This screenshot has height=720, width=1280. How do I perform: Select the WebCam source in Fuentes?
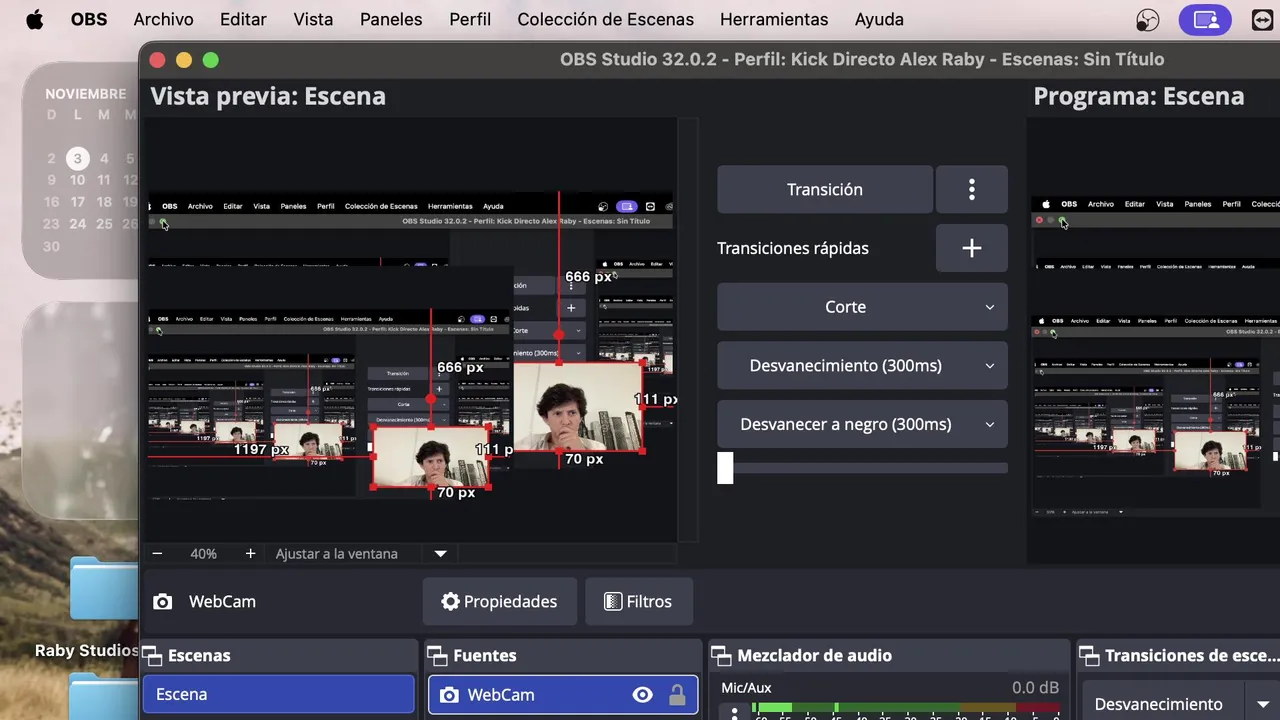click(563, 694)
